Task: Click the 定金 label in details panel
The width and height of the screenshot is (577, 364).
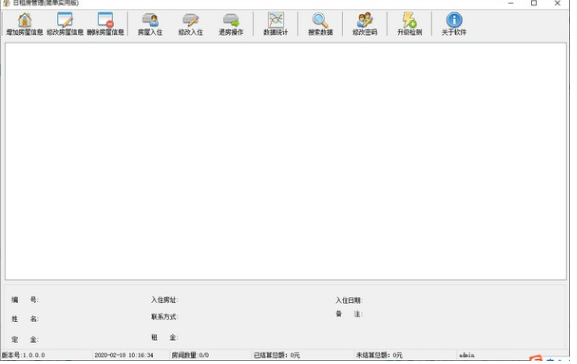Action: pos(25,340)
